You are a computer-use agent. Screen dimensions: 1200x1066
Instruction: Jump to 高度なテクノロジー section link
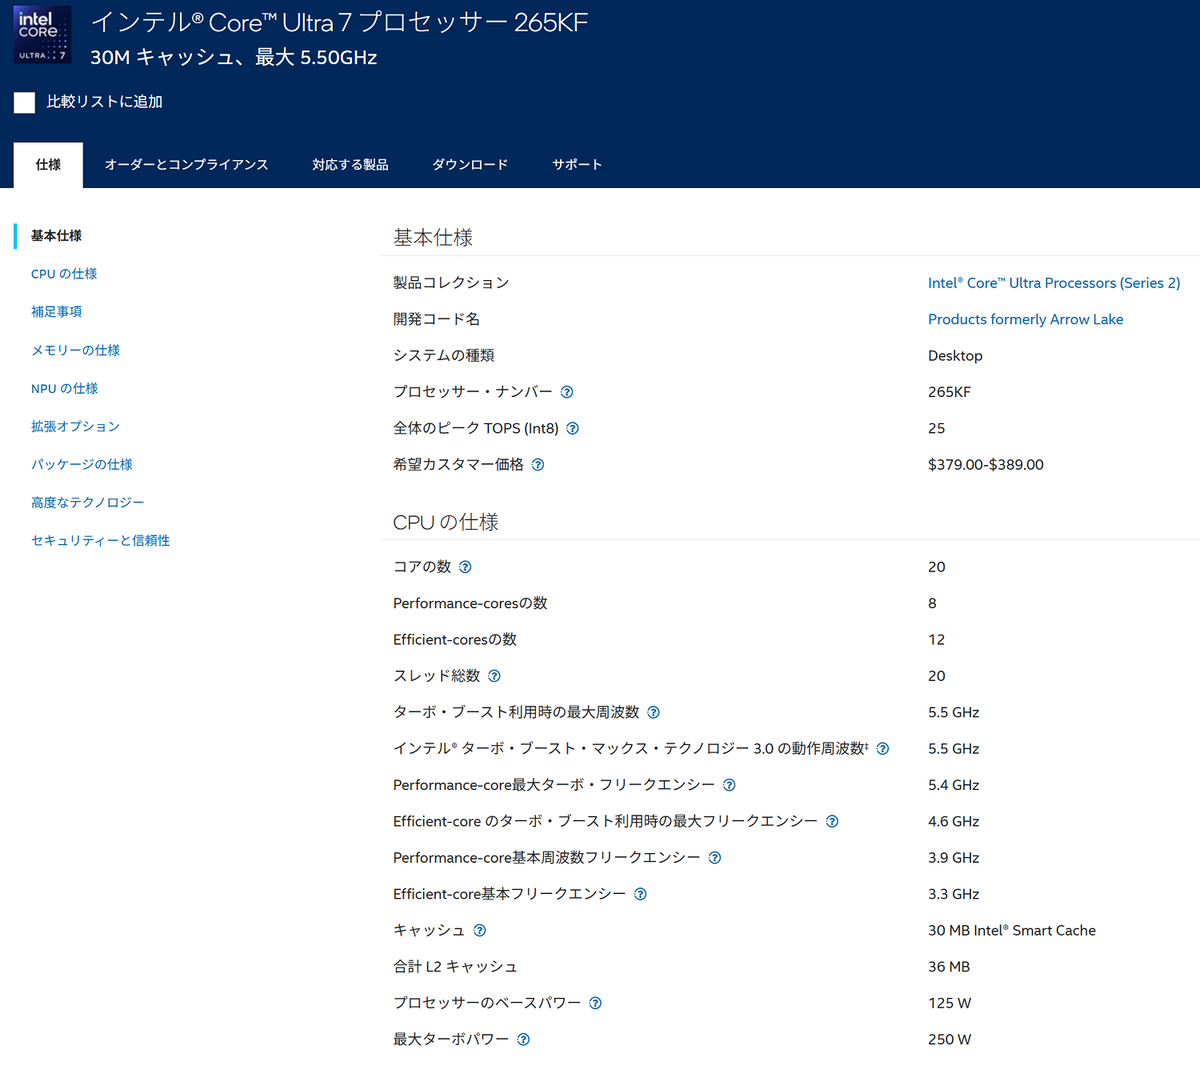(87, 502)
